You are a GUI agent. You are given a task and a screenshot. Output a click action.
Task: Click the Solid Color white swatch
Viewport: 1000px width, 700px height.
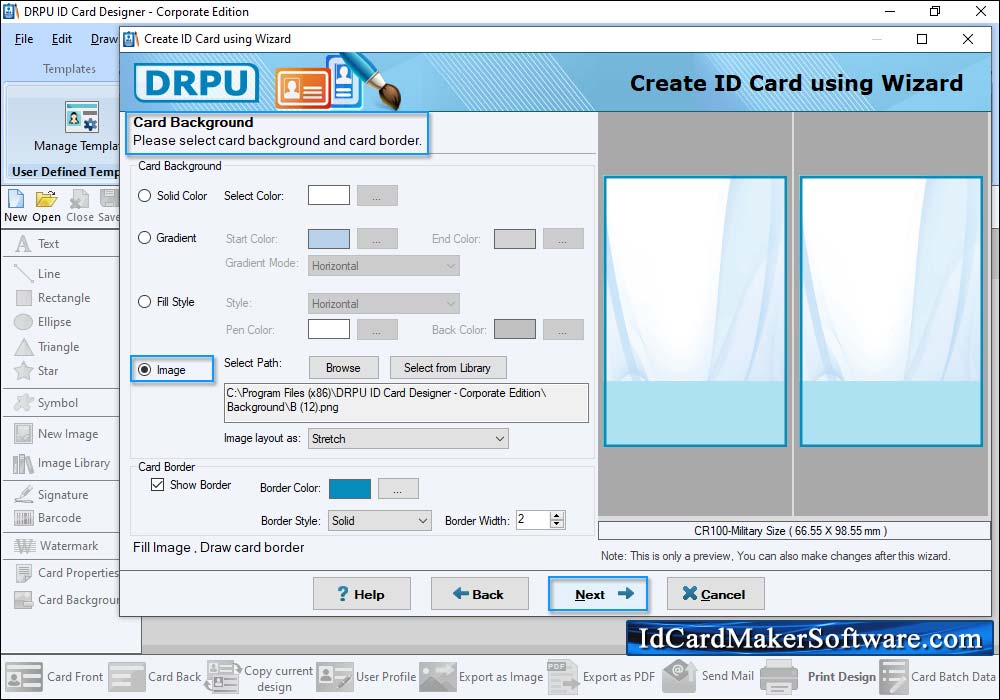point(329,196)
